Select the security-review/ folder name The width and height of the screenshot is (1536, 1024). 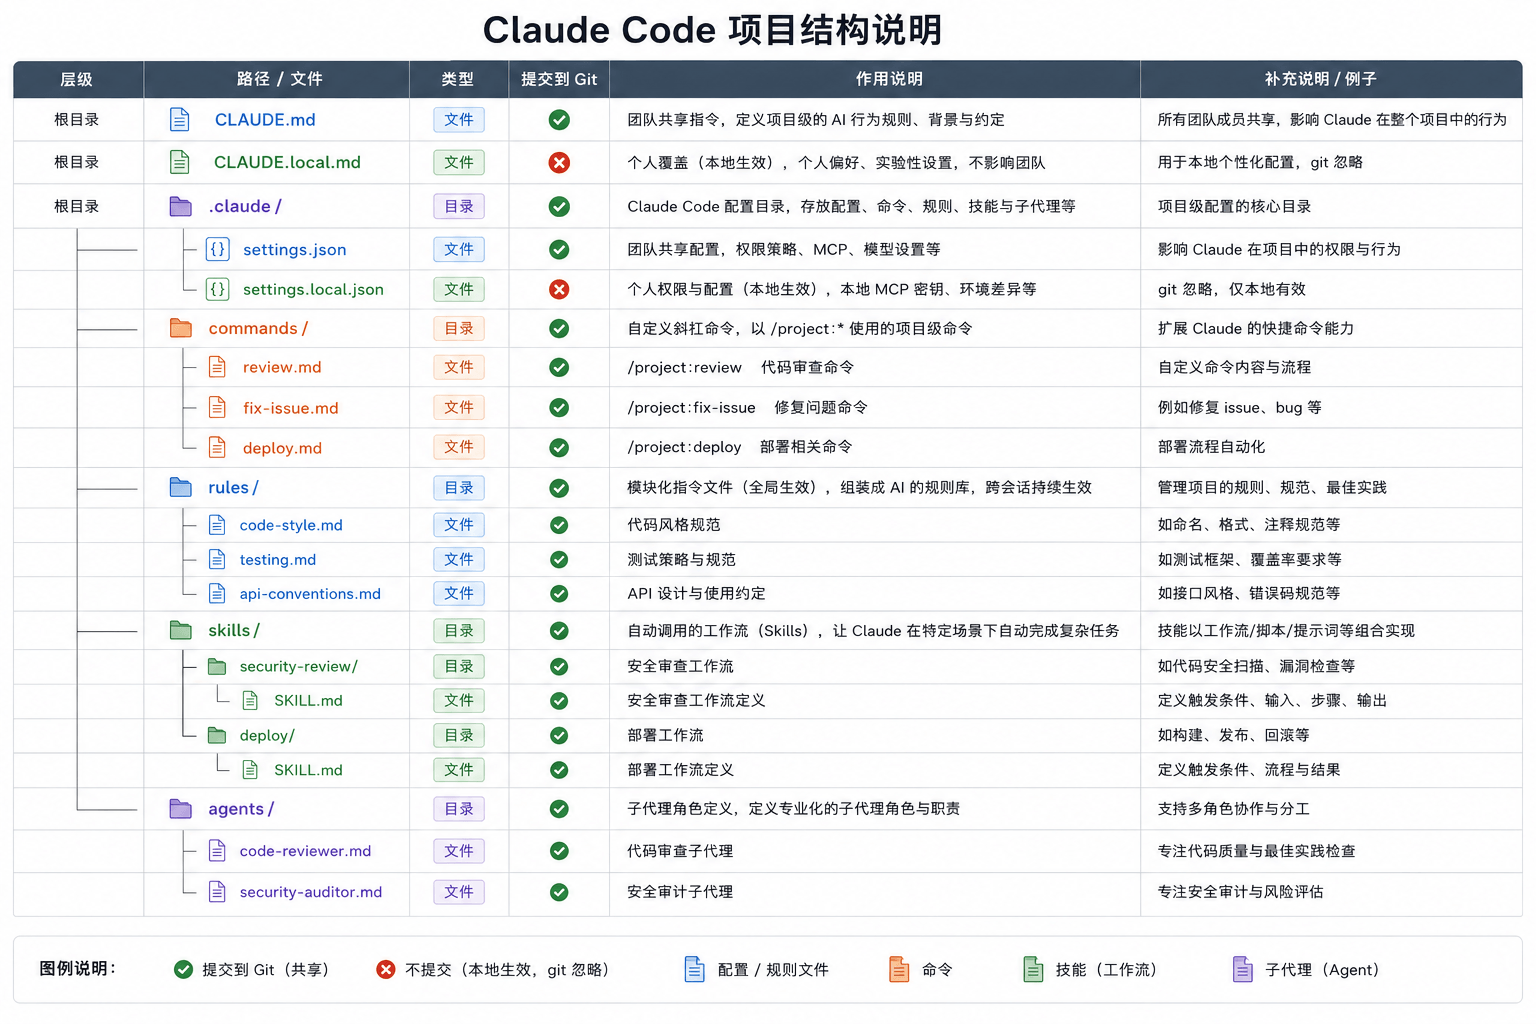tap(298, 666)
